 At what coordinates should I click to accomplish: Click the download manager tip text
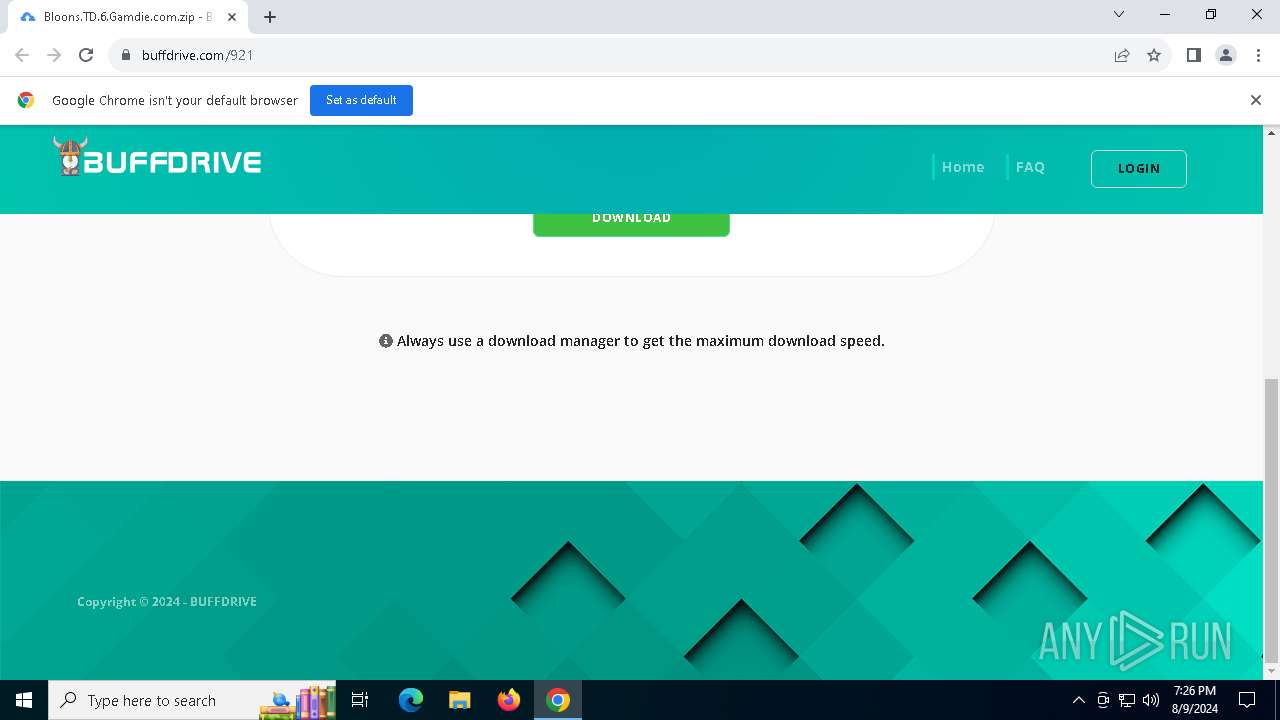click(641, 341)
